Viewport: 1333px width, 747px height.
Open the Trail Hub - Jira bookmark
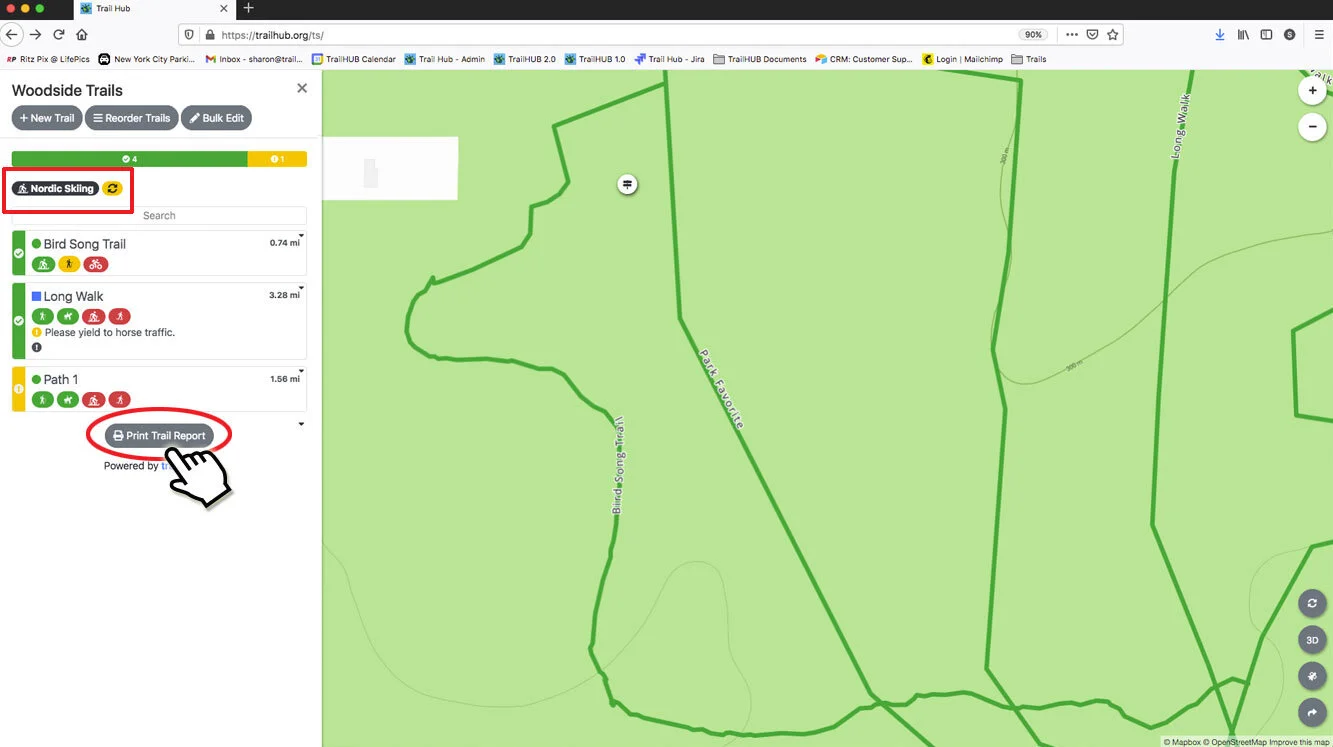670,59
